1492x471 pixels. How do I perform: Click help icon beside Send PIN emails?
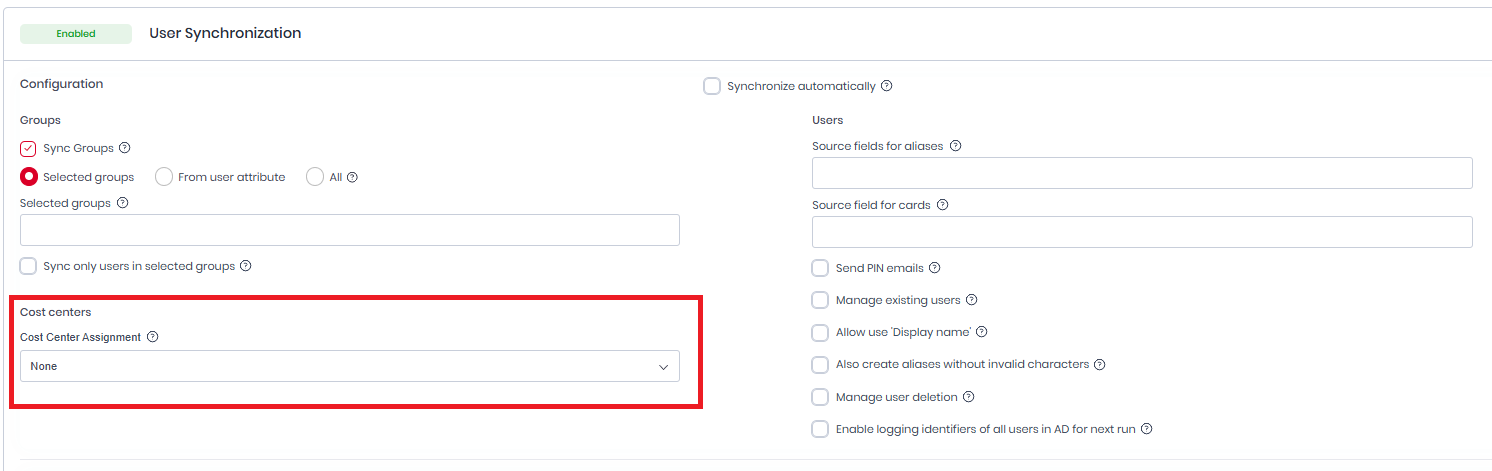pyautogui.click(x=934, y=268)
